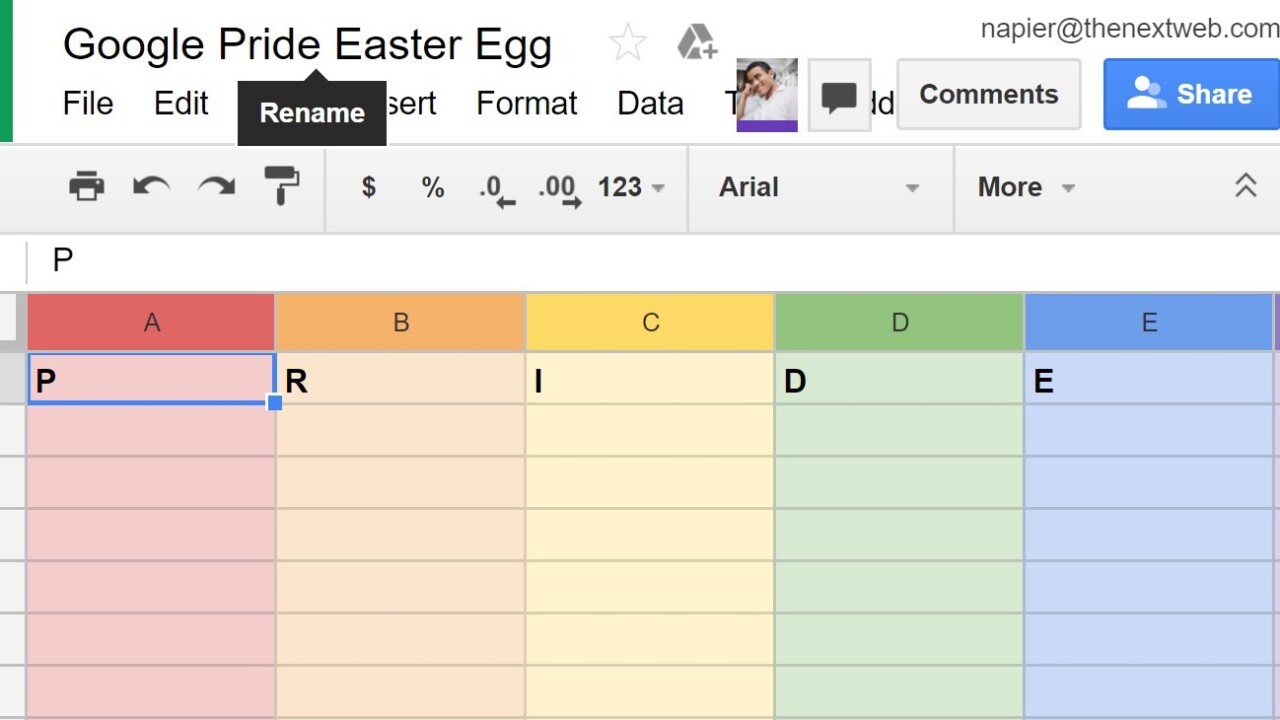Collapse the menus with double chevron
The width and height of the screenshot is (1280, 720).
[x=1245, y=186]
